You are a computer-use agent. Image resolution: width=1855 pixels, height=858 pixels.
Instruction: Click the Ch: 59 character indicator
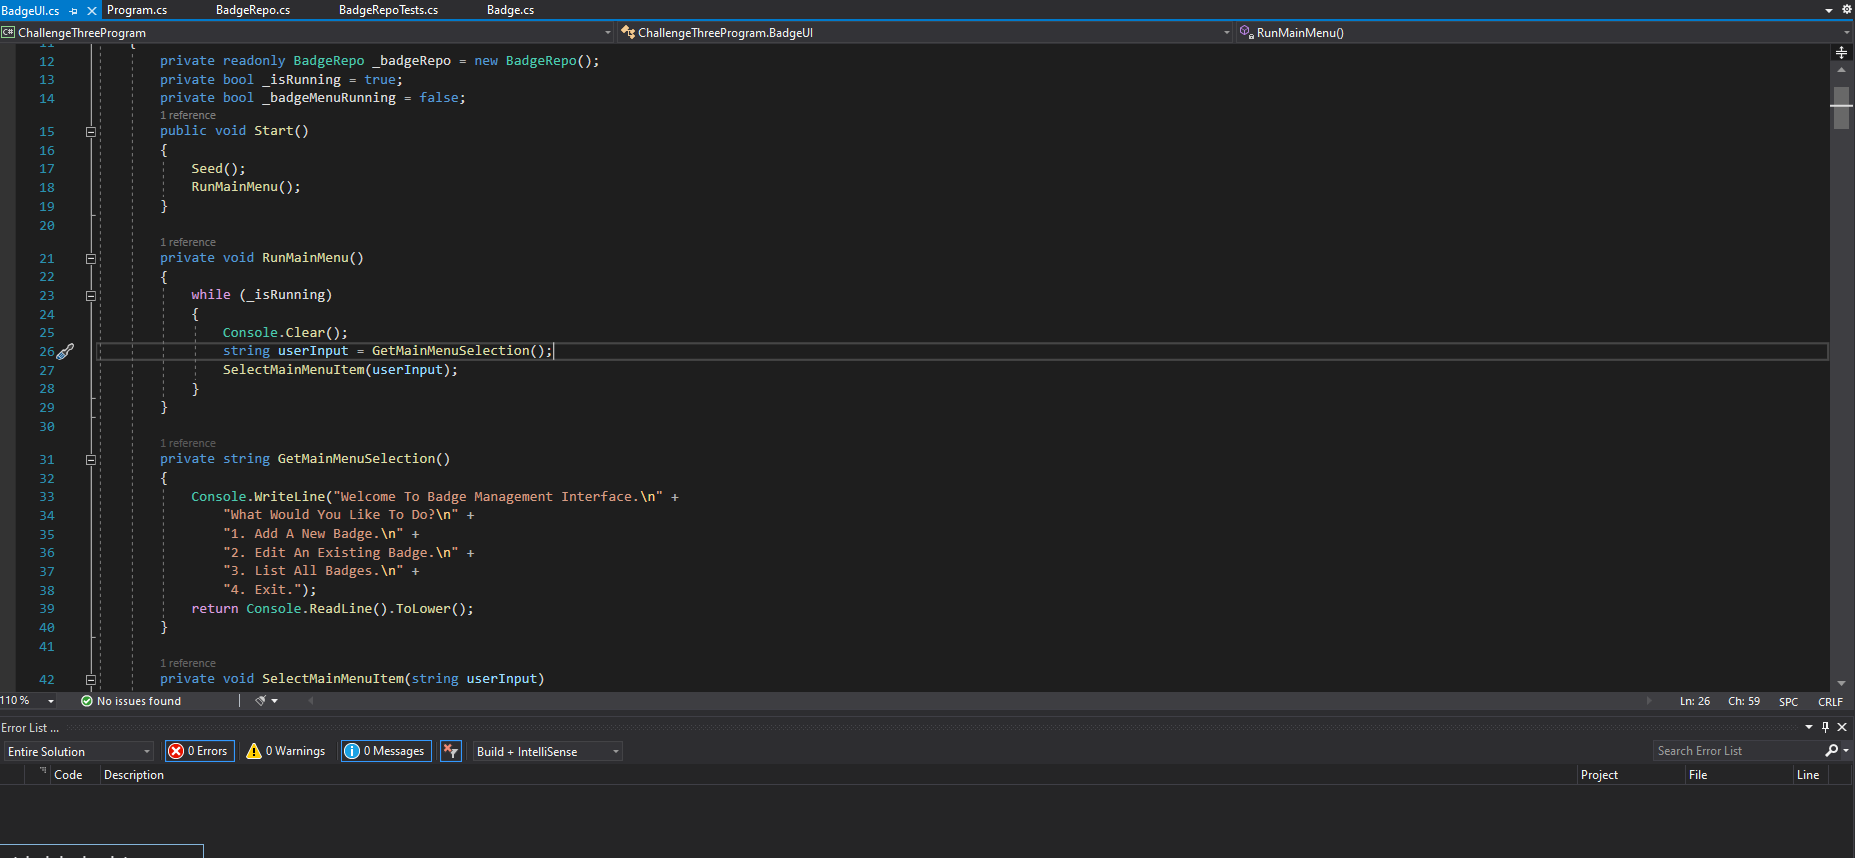[x=1744, y=701]
